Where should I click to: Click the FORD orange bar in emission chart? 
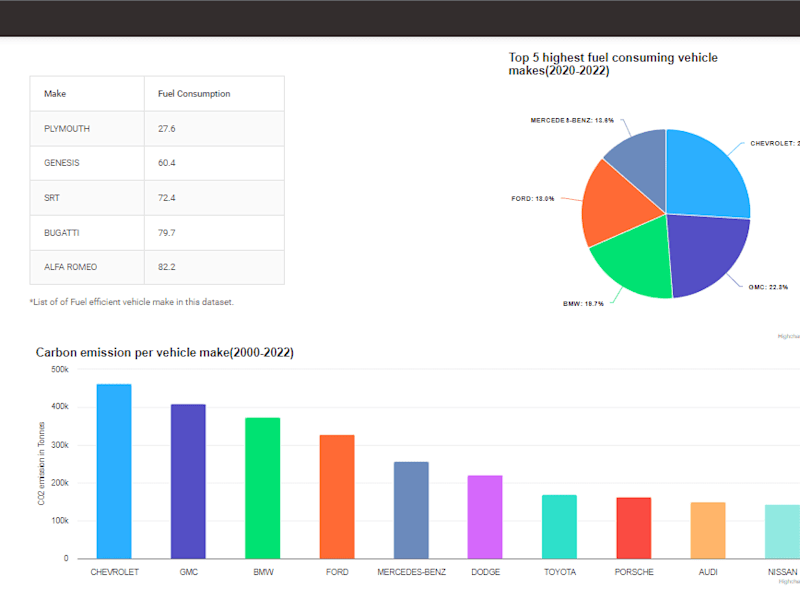coord(337,497)
